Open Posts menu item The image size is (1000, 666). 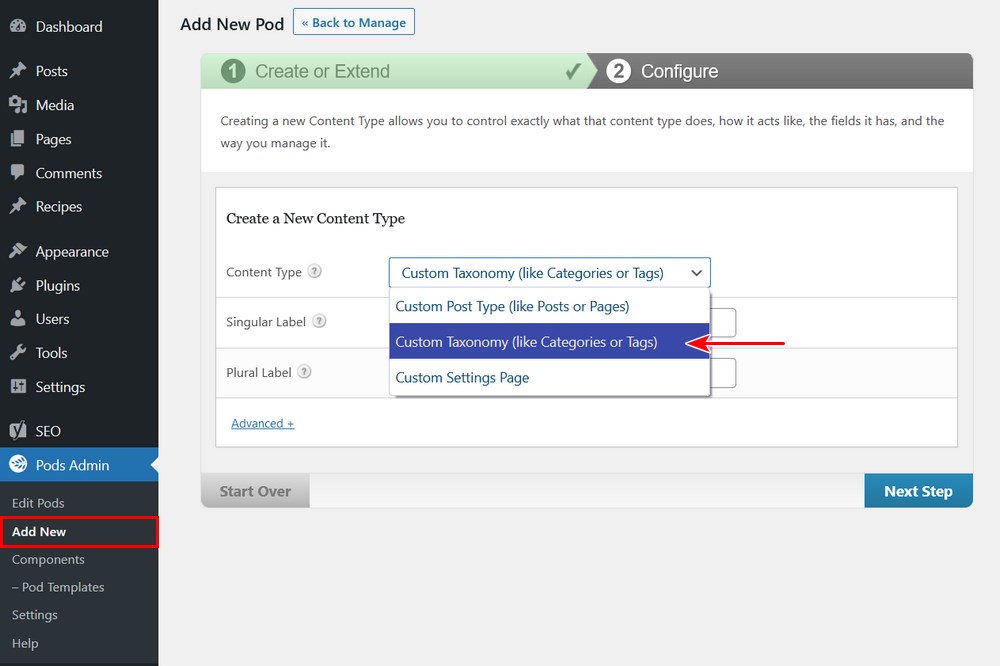point(79,71)
